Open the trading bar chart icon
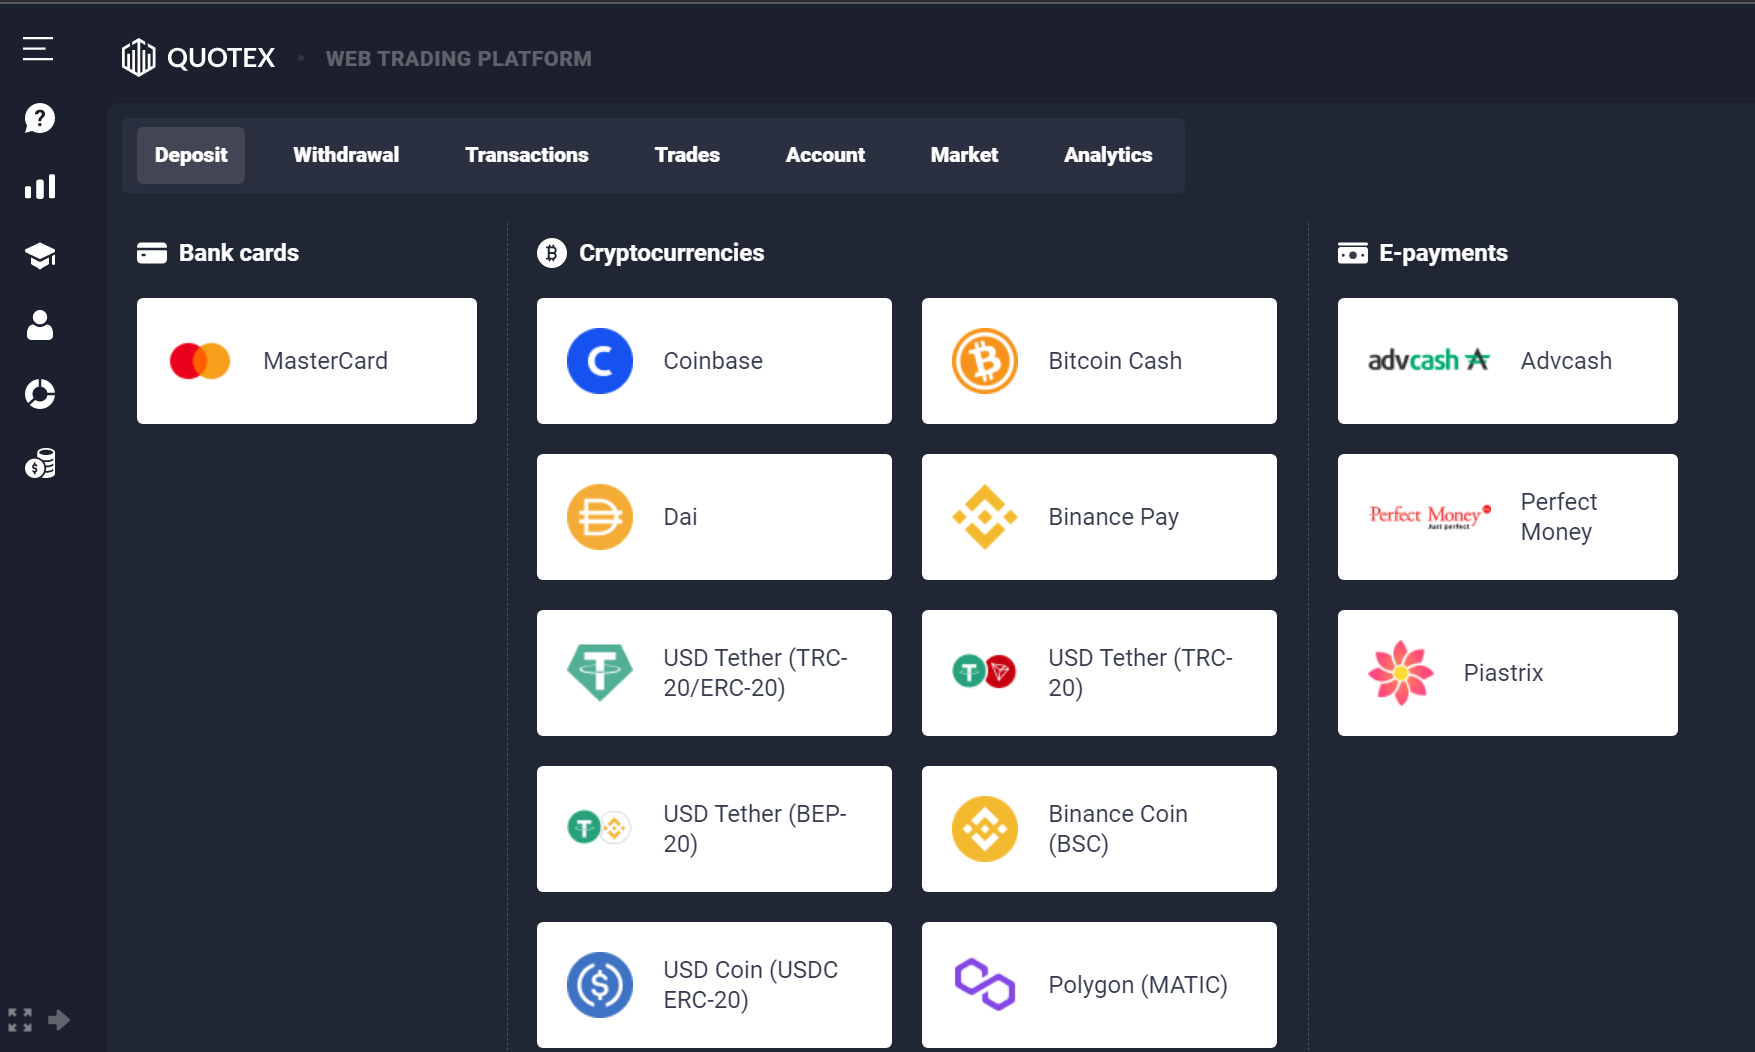The image size is (1755, 1052). pyautogui.click(x=40, y=187)
